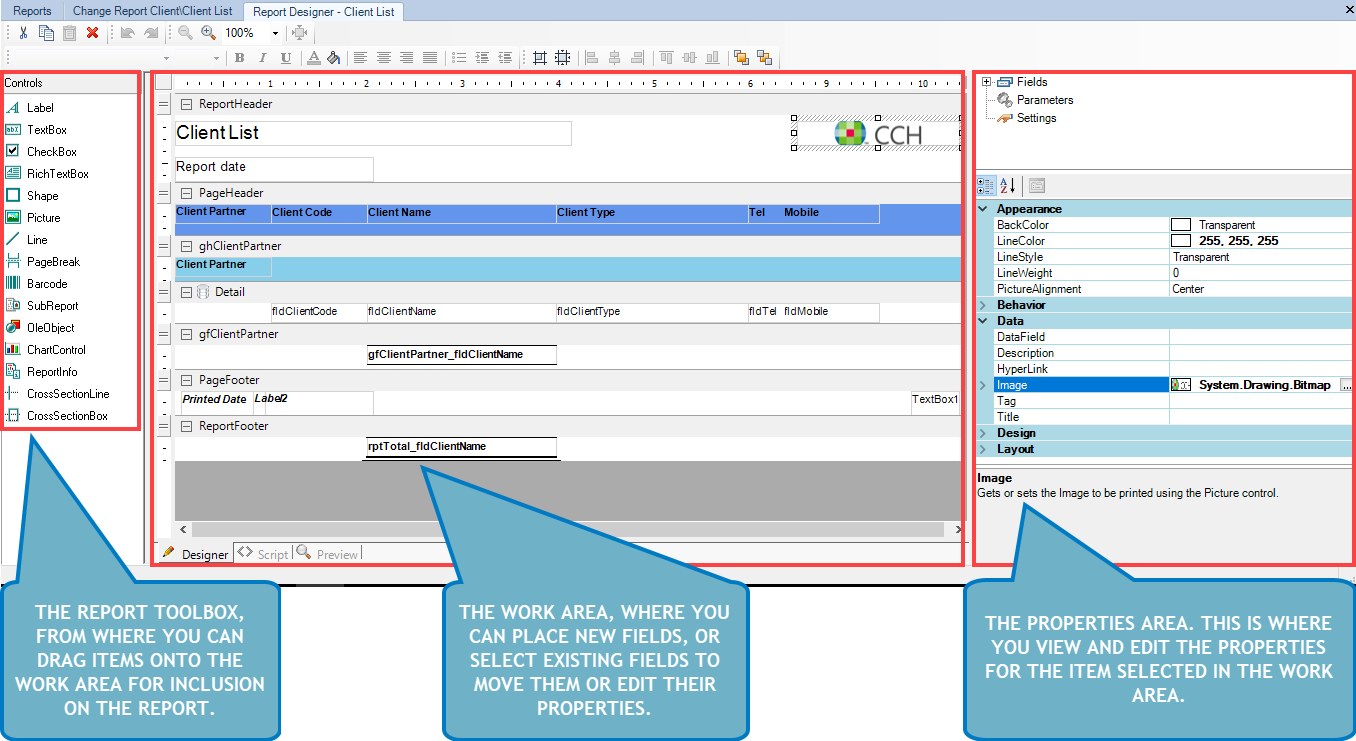Expand the Behavior property category

point(982,305)
